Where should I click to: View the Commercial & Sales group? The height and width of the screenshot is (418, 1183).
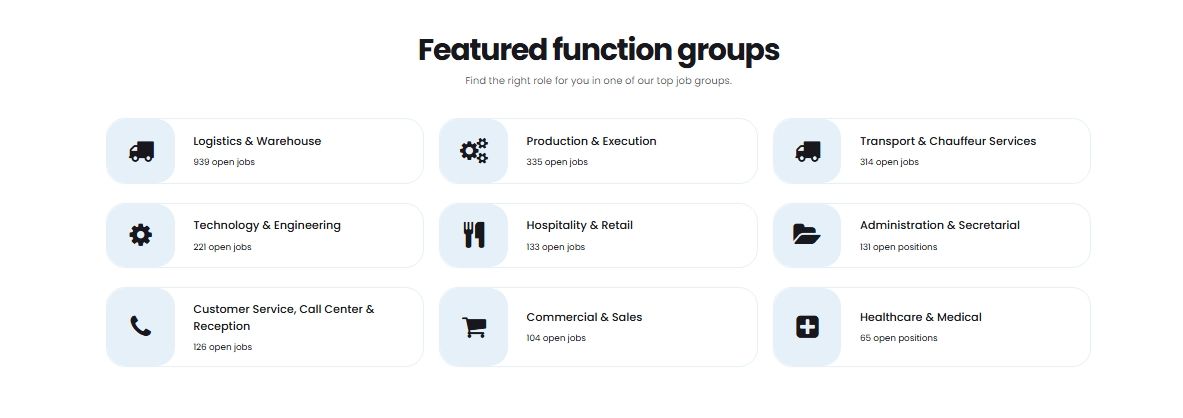pyautogui.click(x=584, y=317)
